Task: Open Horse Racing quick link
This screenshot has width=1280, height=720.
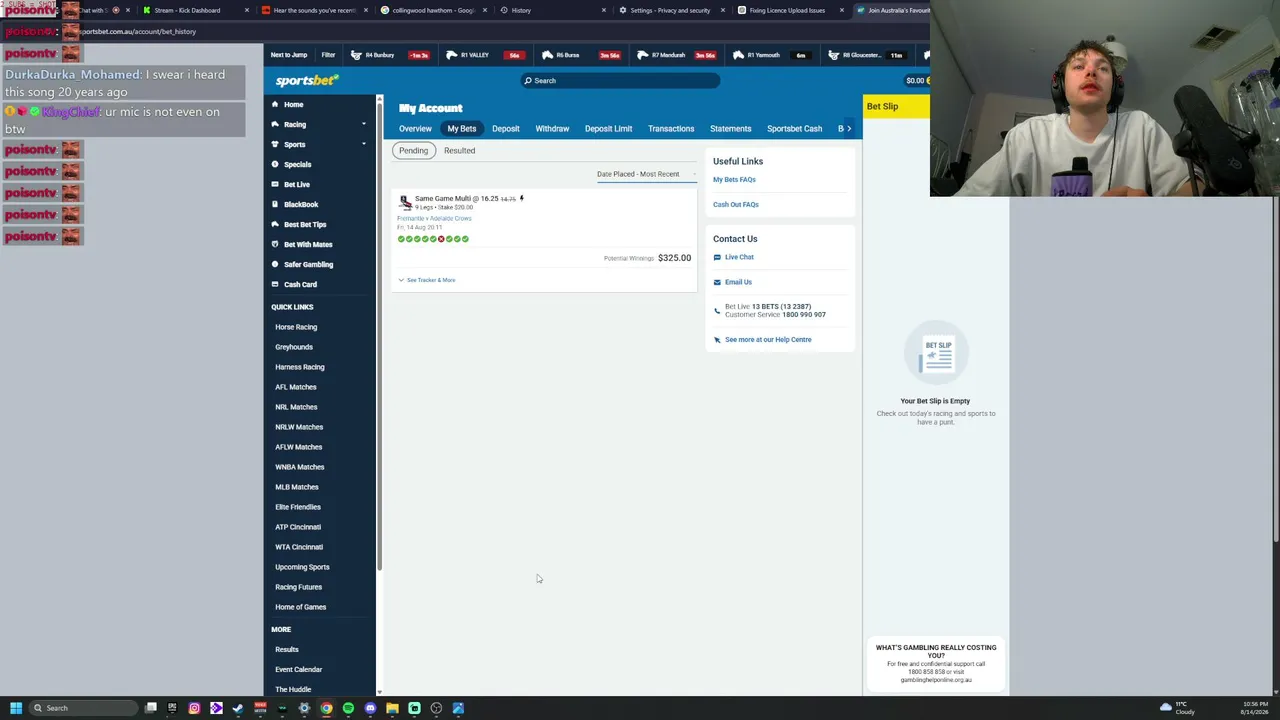Action: 296,327
